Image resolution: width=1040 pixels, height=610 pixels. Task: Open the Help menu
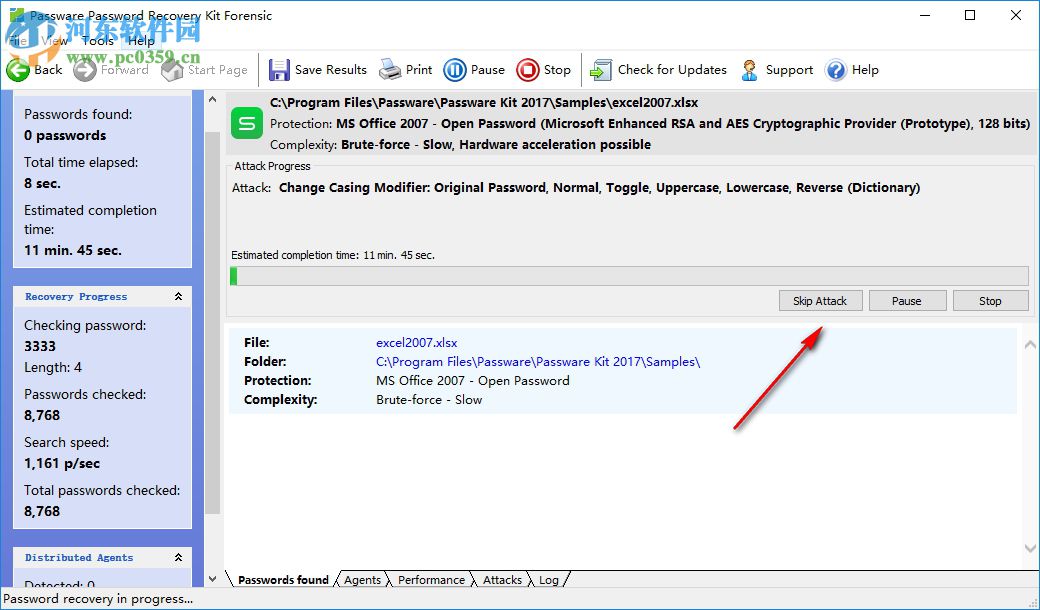pos(141,40)
